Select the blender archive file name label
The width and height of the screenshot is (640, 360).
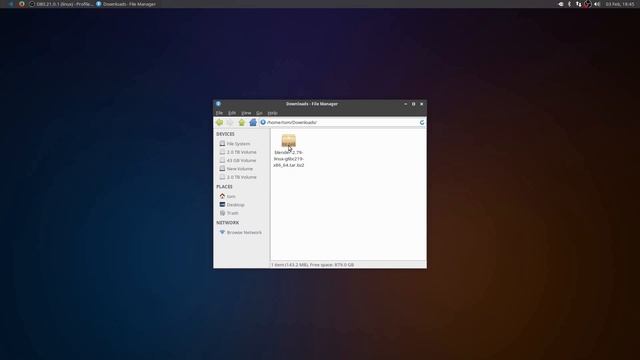click(x=289, y=159)
